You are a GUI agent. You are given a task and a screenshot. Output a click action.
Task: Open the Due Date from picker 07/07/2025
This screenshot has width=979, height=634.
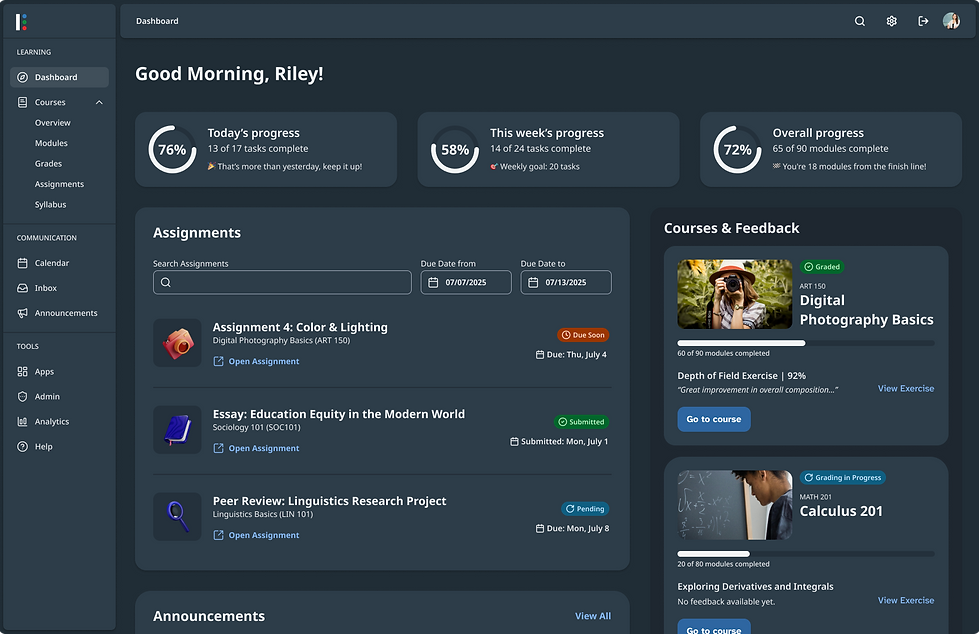pyautogui.click(x=466, y=282)
